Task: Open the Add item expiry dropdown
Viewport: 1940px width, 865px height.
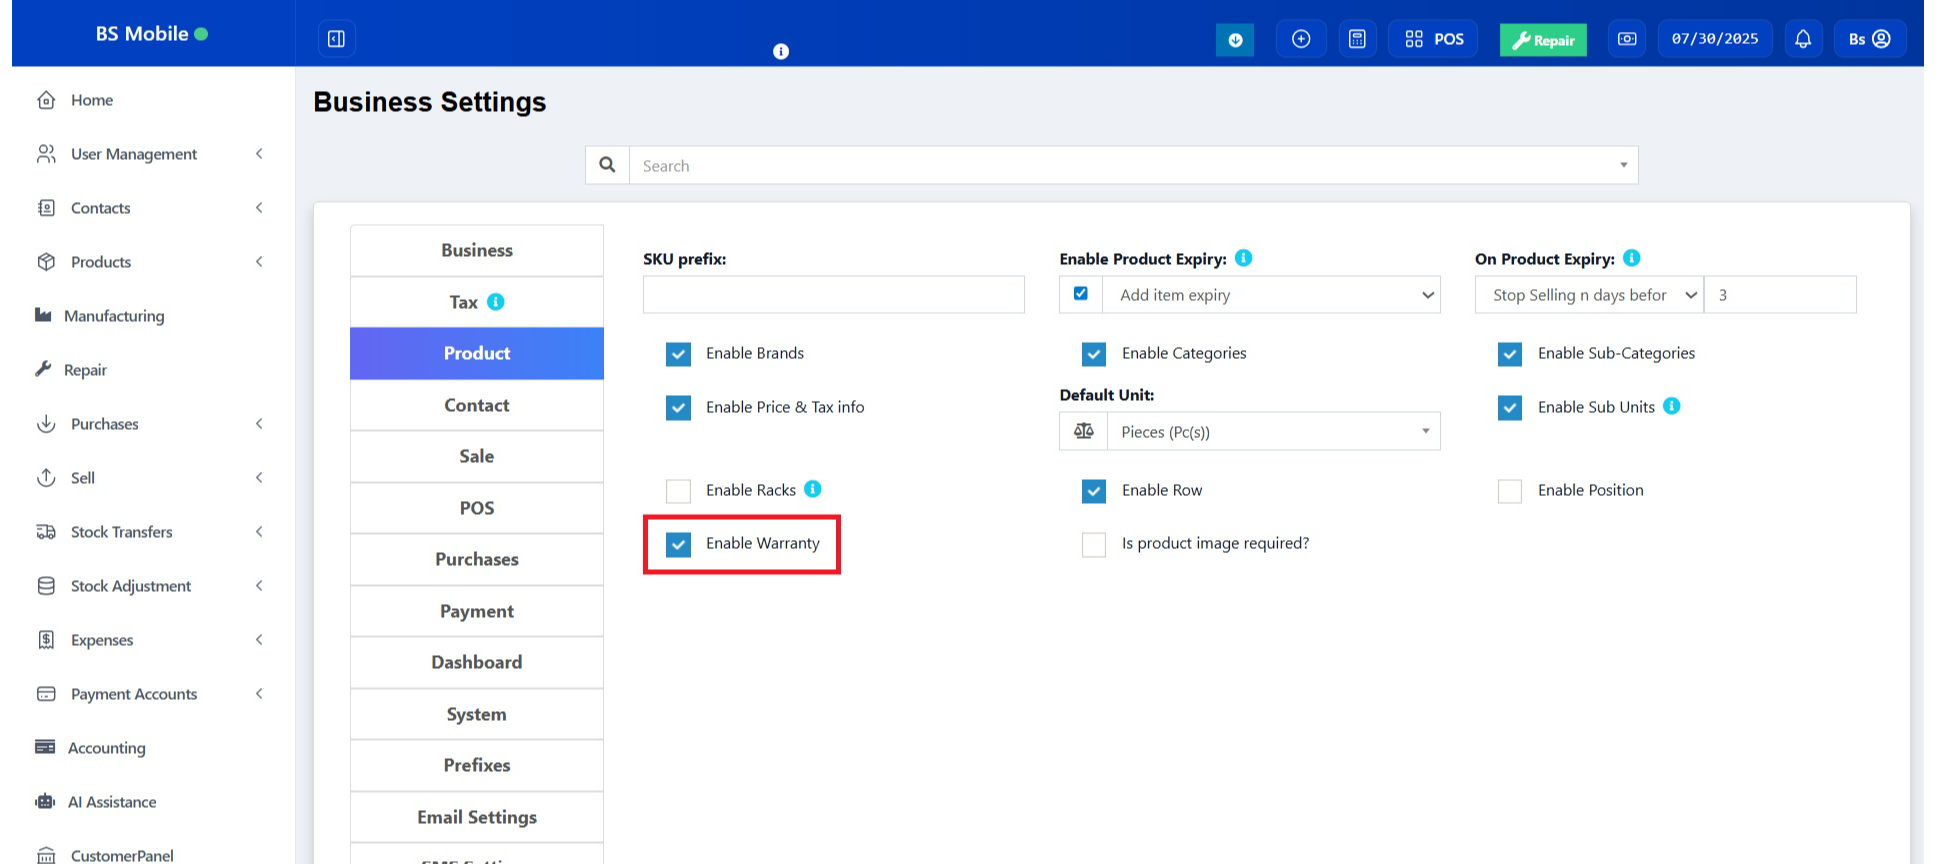Action: 1272,295
